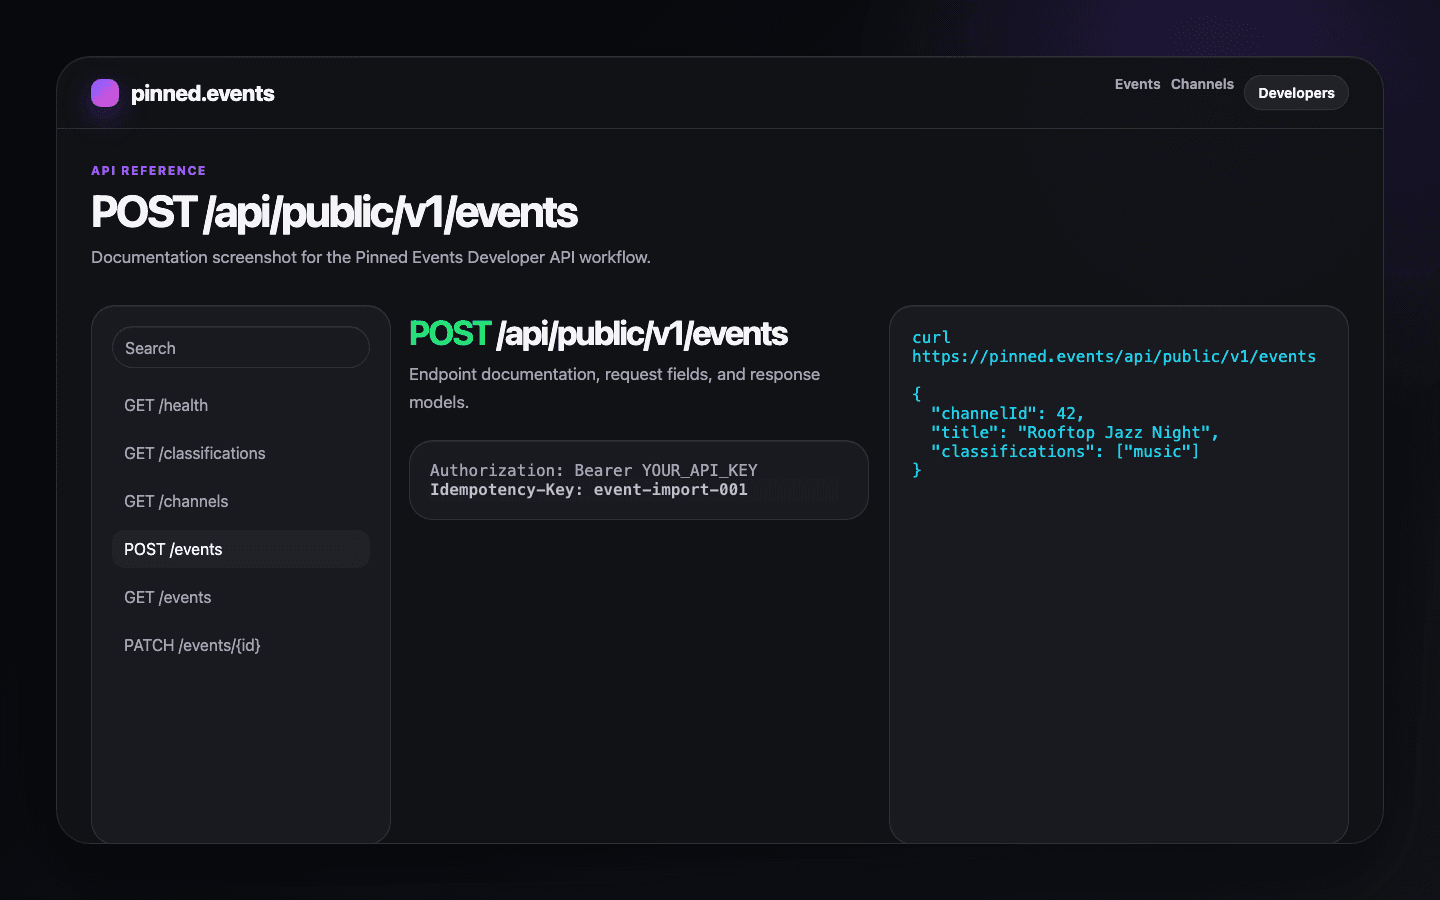This screenshot has height=900, width=1440.
Task: Go to the Events nav item
Action: coord(1137,84)
